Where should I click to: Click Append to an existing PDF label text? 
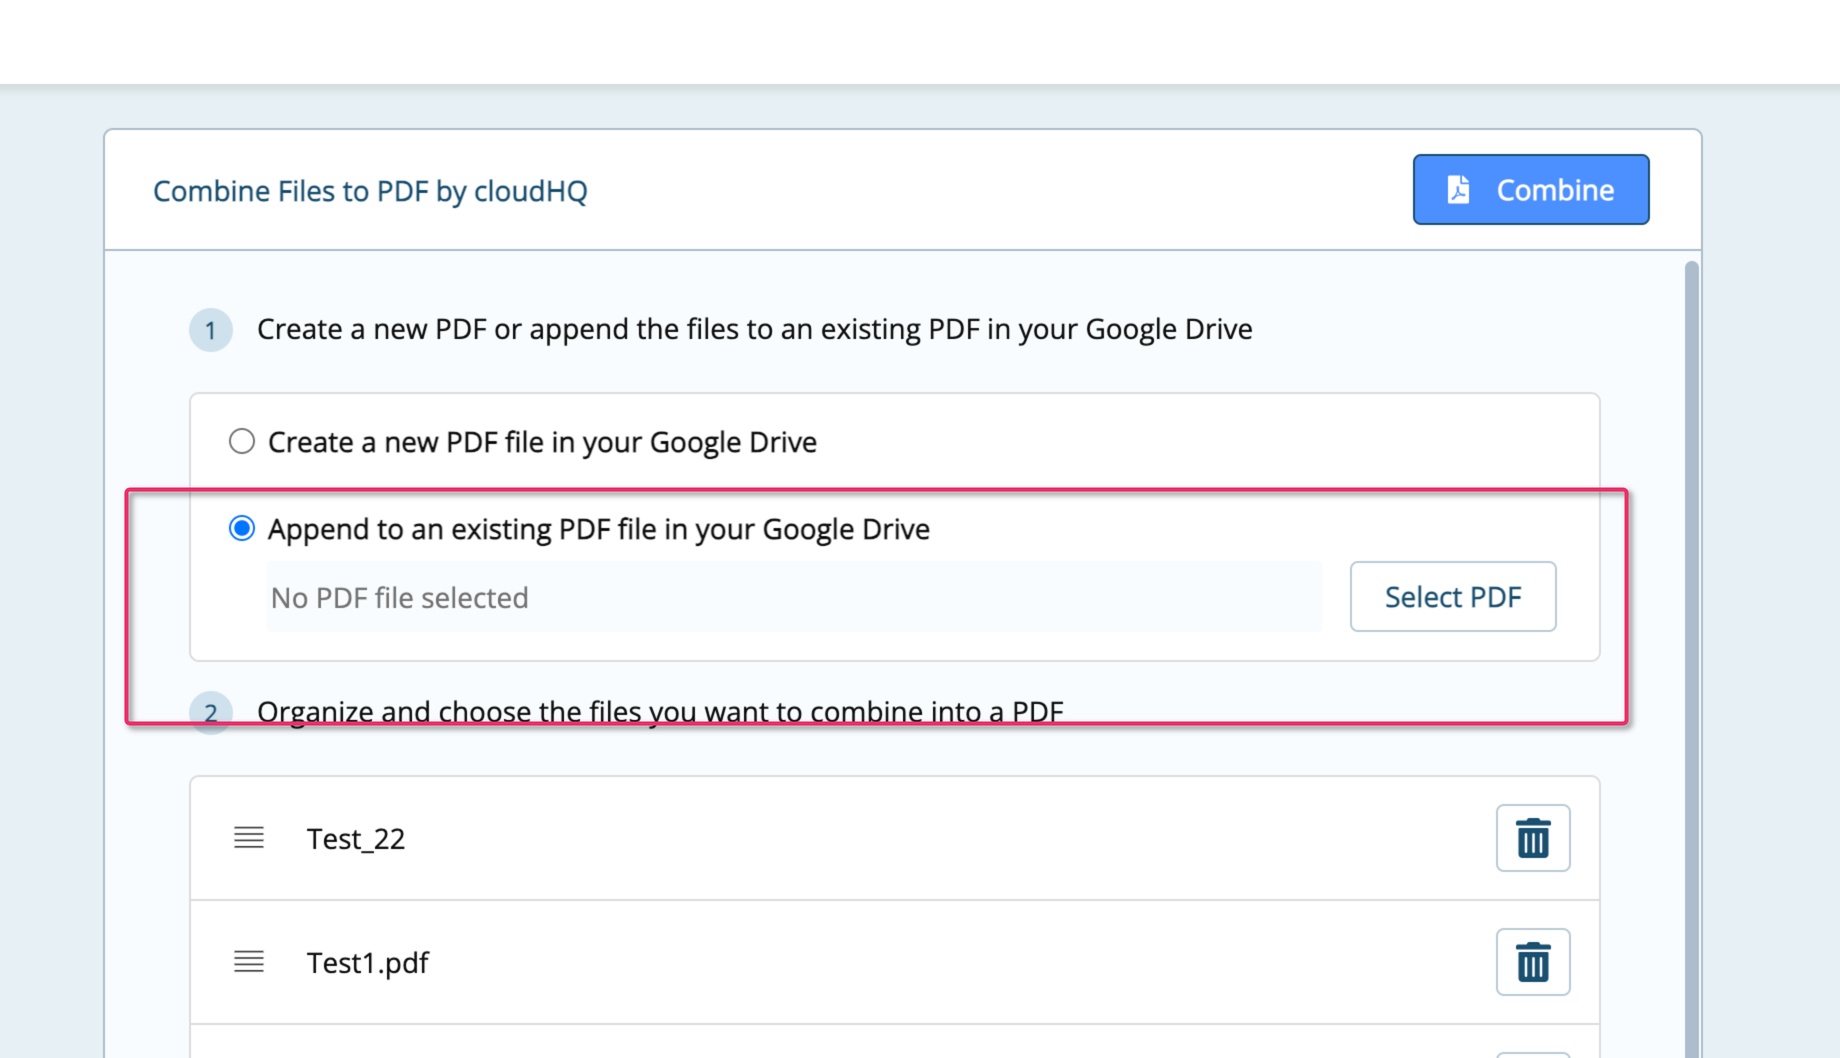pos(598,529)
